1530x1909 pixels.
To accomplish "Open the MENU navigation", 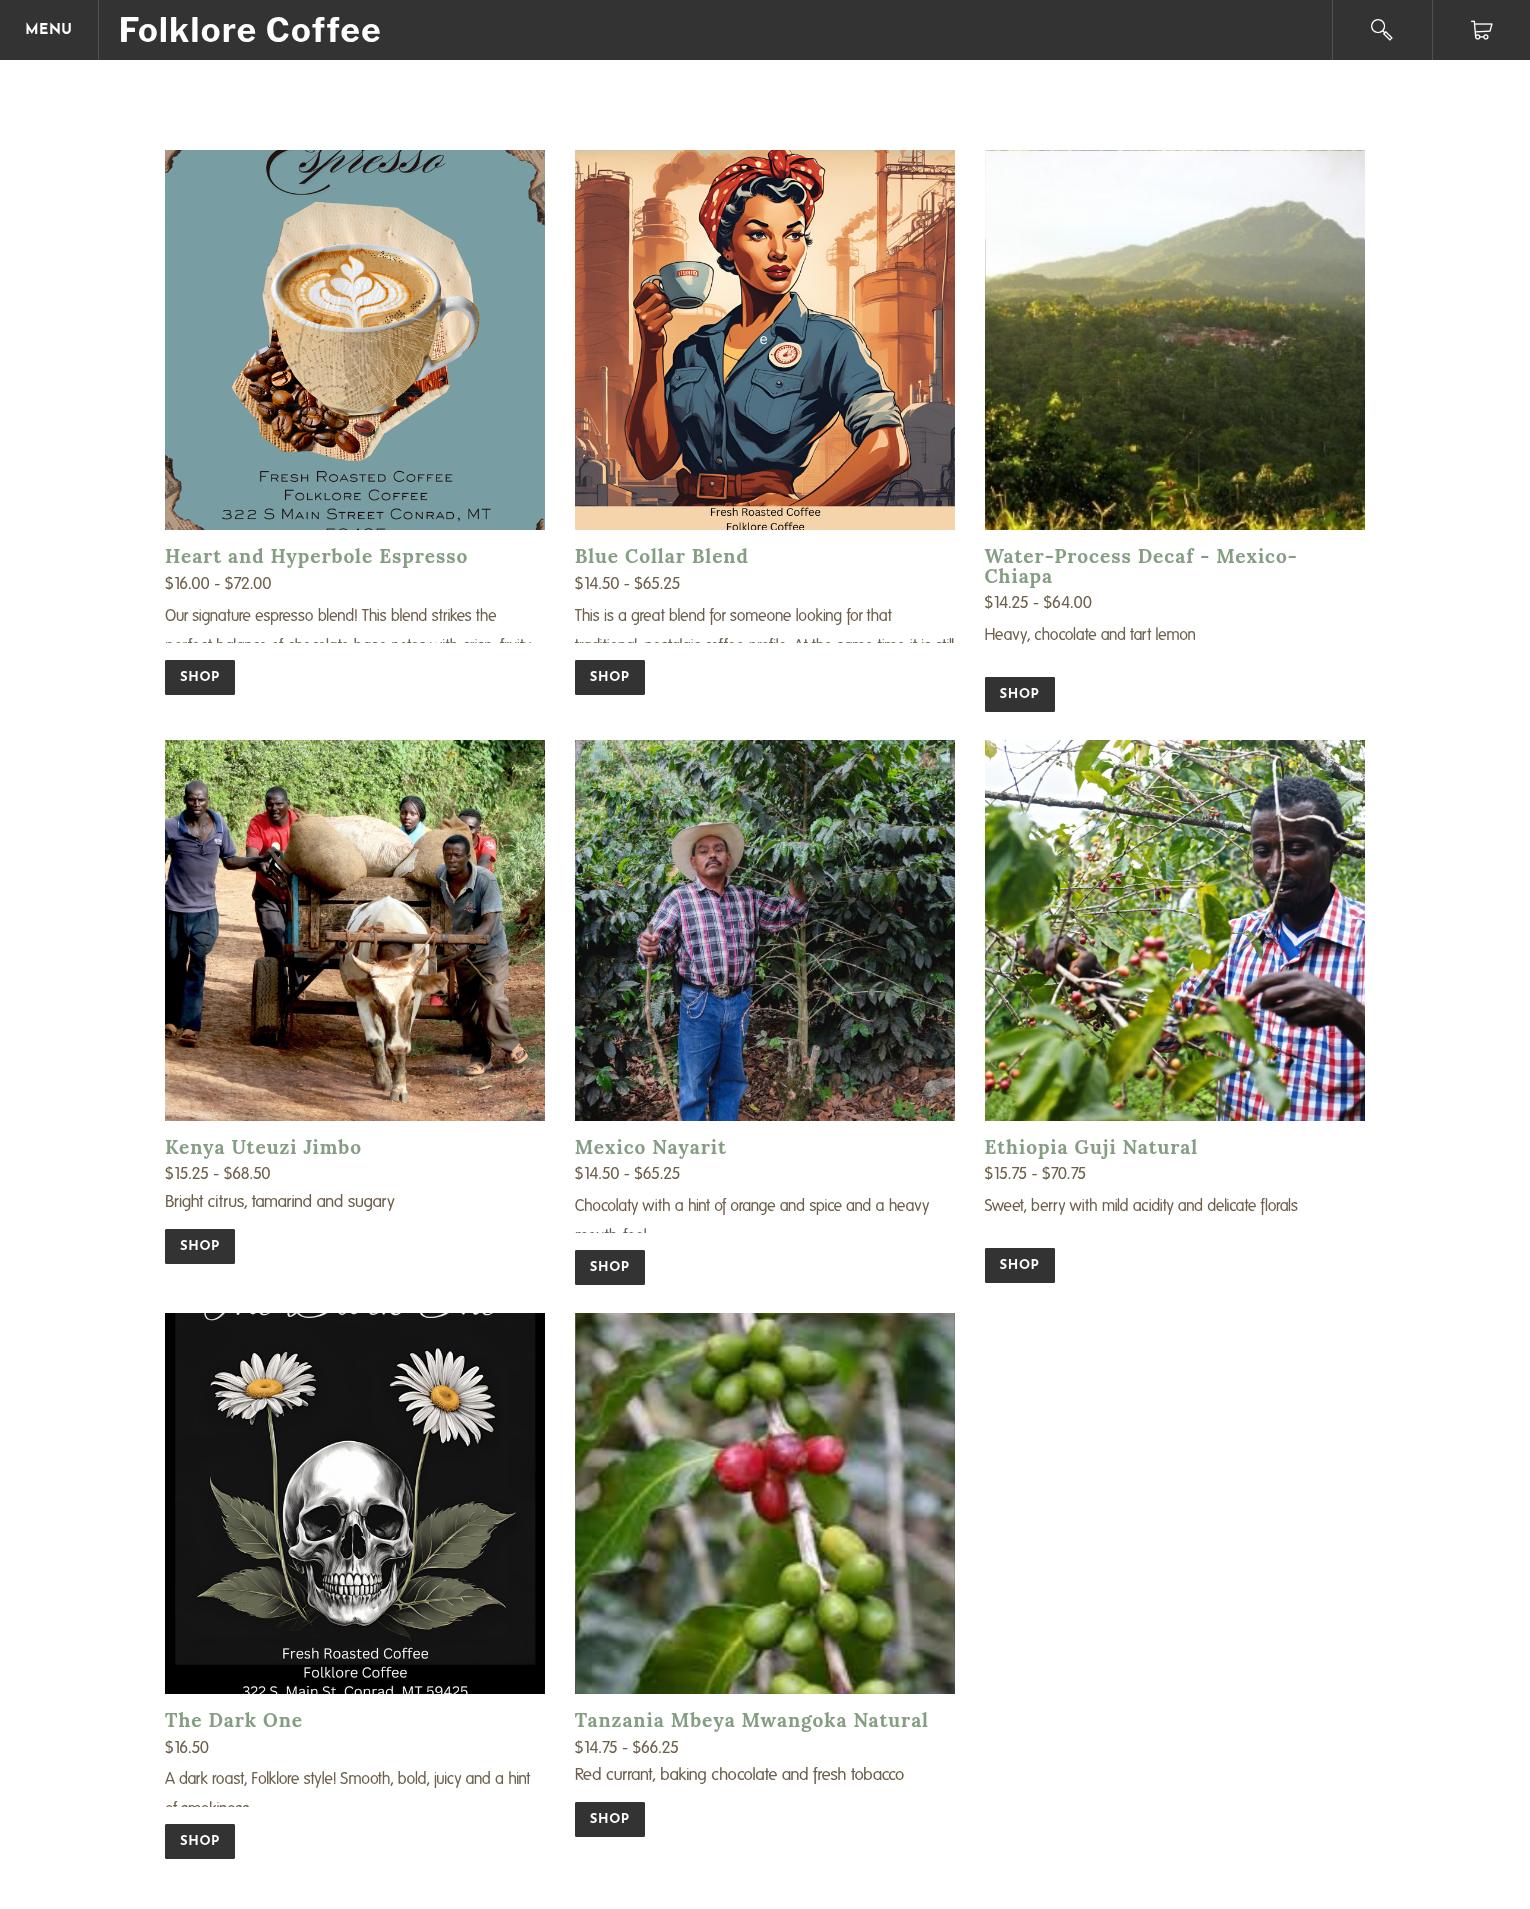I will click(x=49, y=30).
